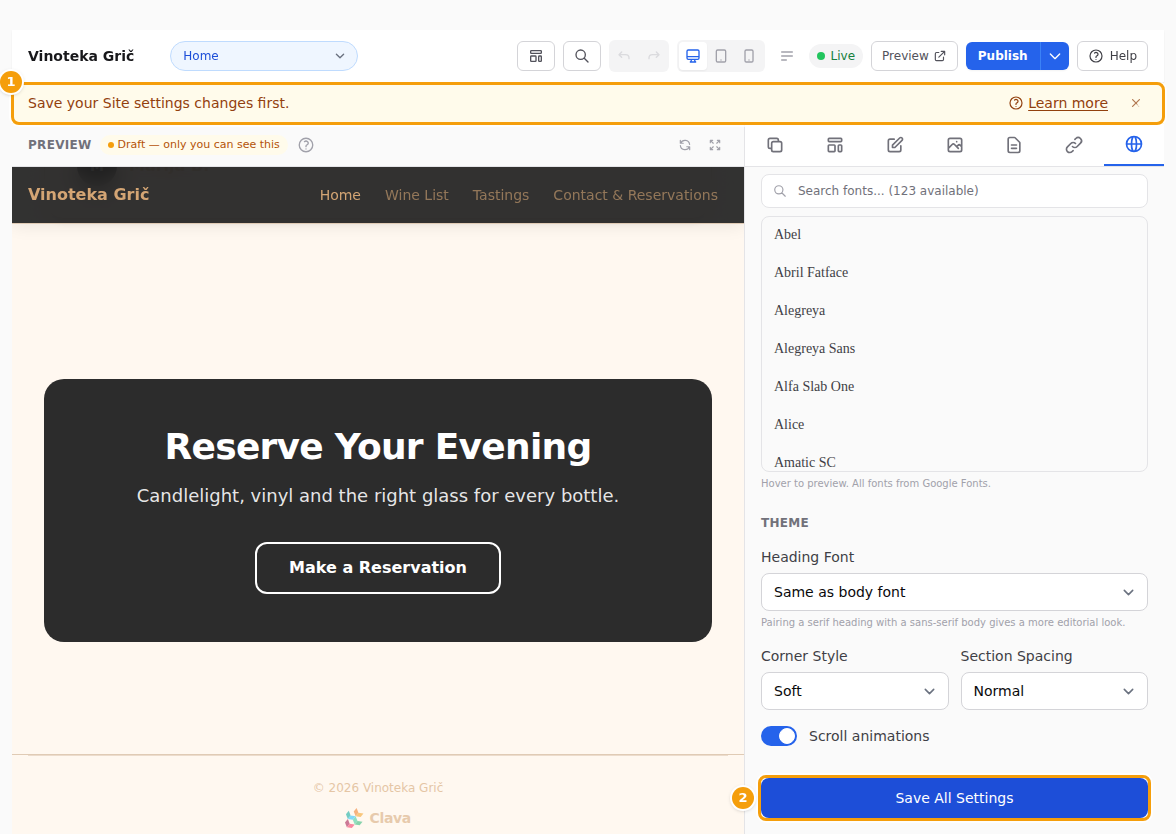Click the Publish button
This screenshot has height=834, width=1176.
1003,56
